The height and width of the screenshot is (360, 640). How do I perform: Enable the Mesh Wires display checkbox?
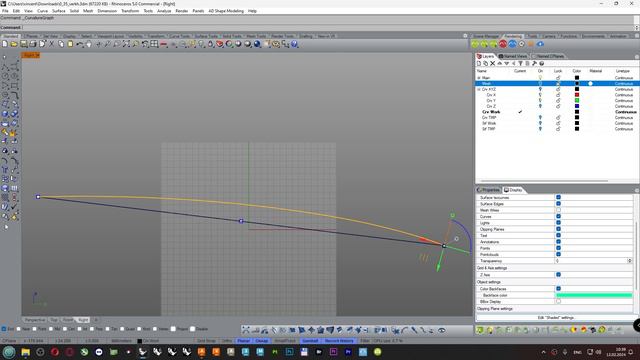click(558, 210)
